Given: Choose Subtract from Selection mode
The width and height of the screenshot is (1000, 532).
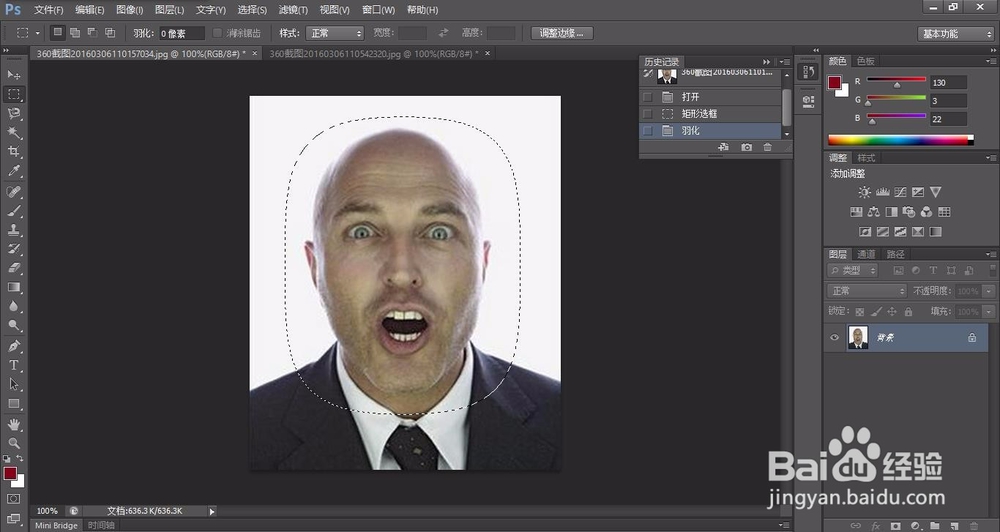Looking at the screenshot, I should pos(92,32).
